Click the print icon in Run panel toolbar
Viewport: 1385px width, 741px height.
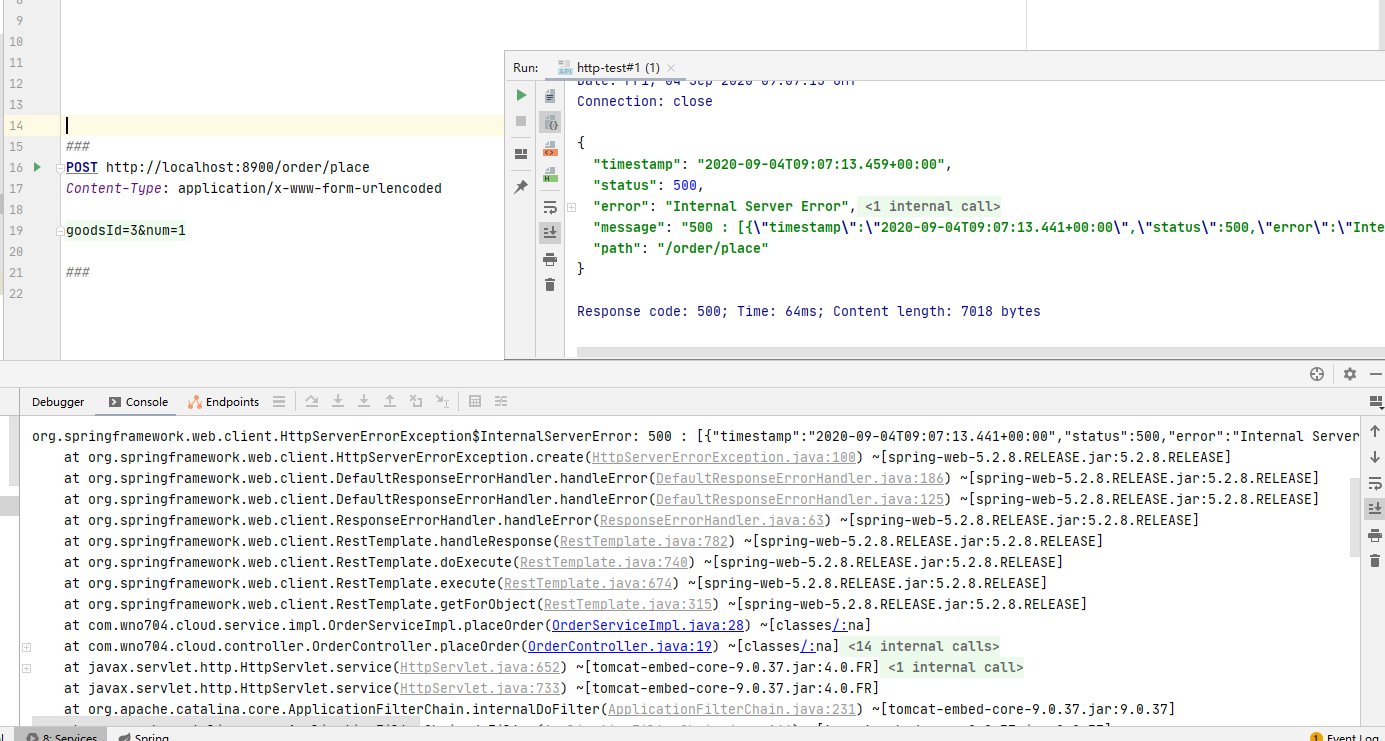point(550,260)
